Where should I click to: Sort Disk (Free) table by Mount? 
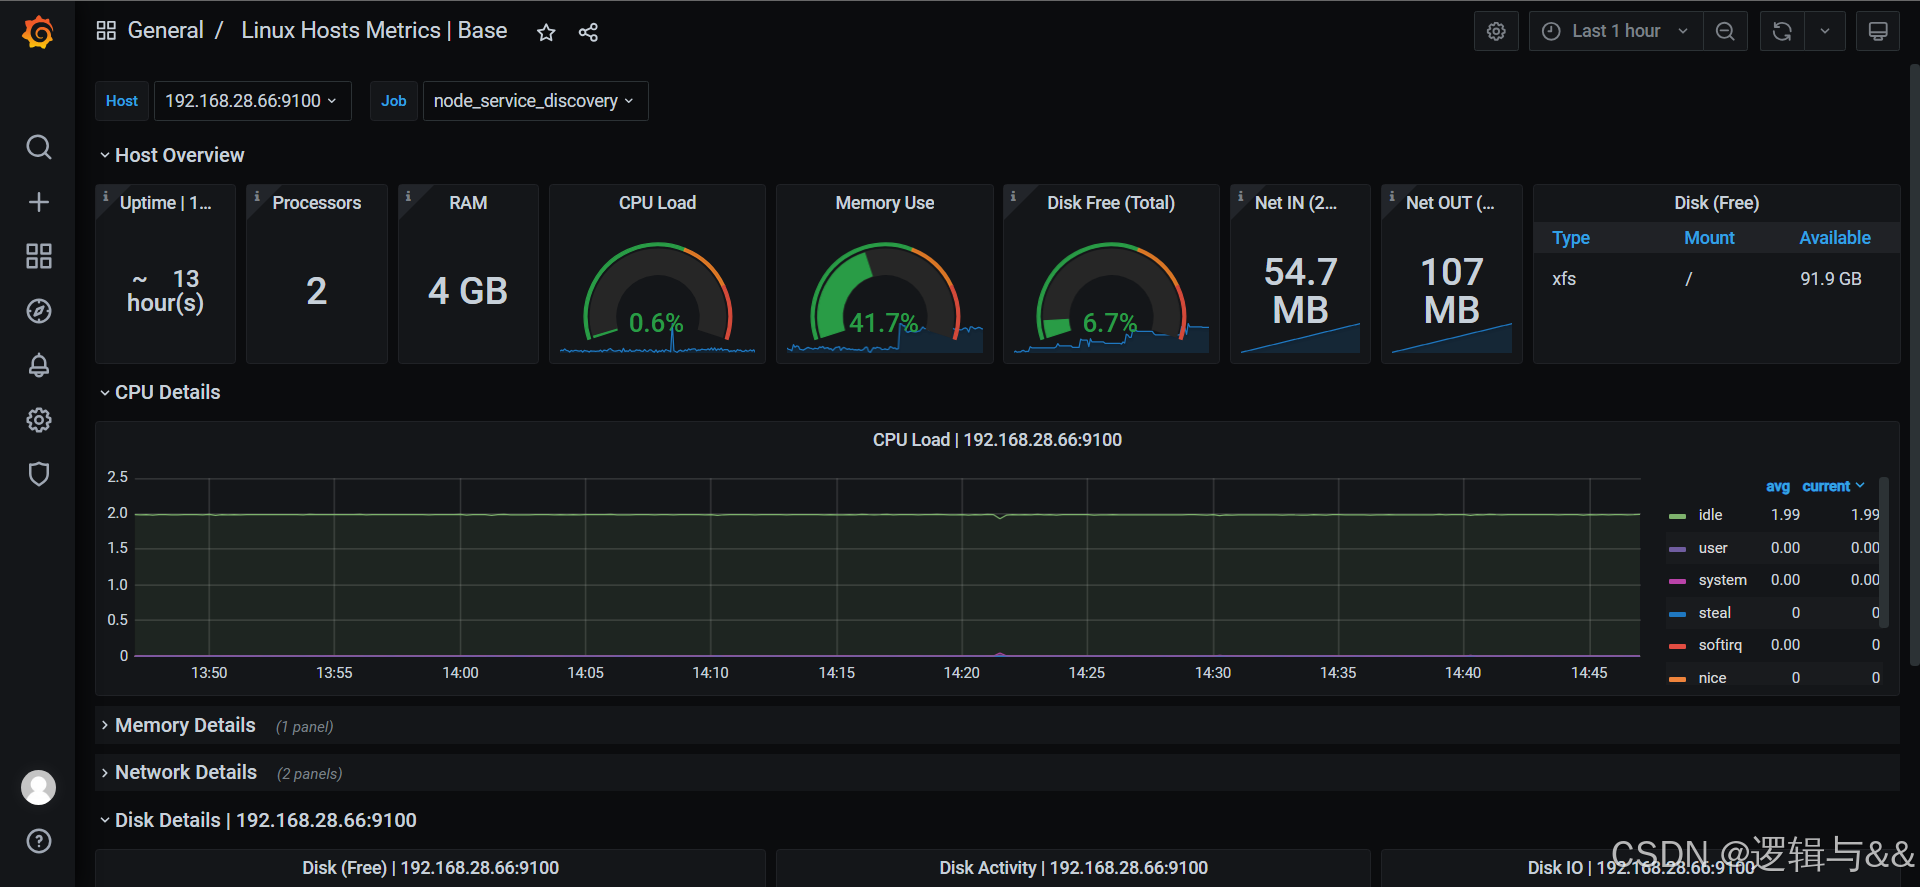tap(1709, 238)
